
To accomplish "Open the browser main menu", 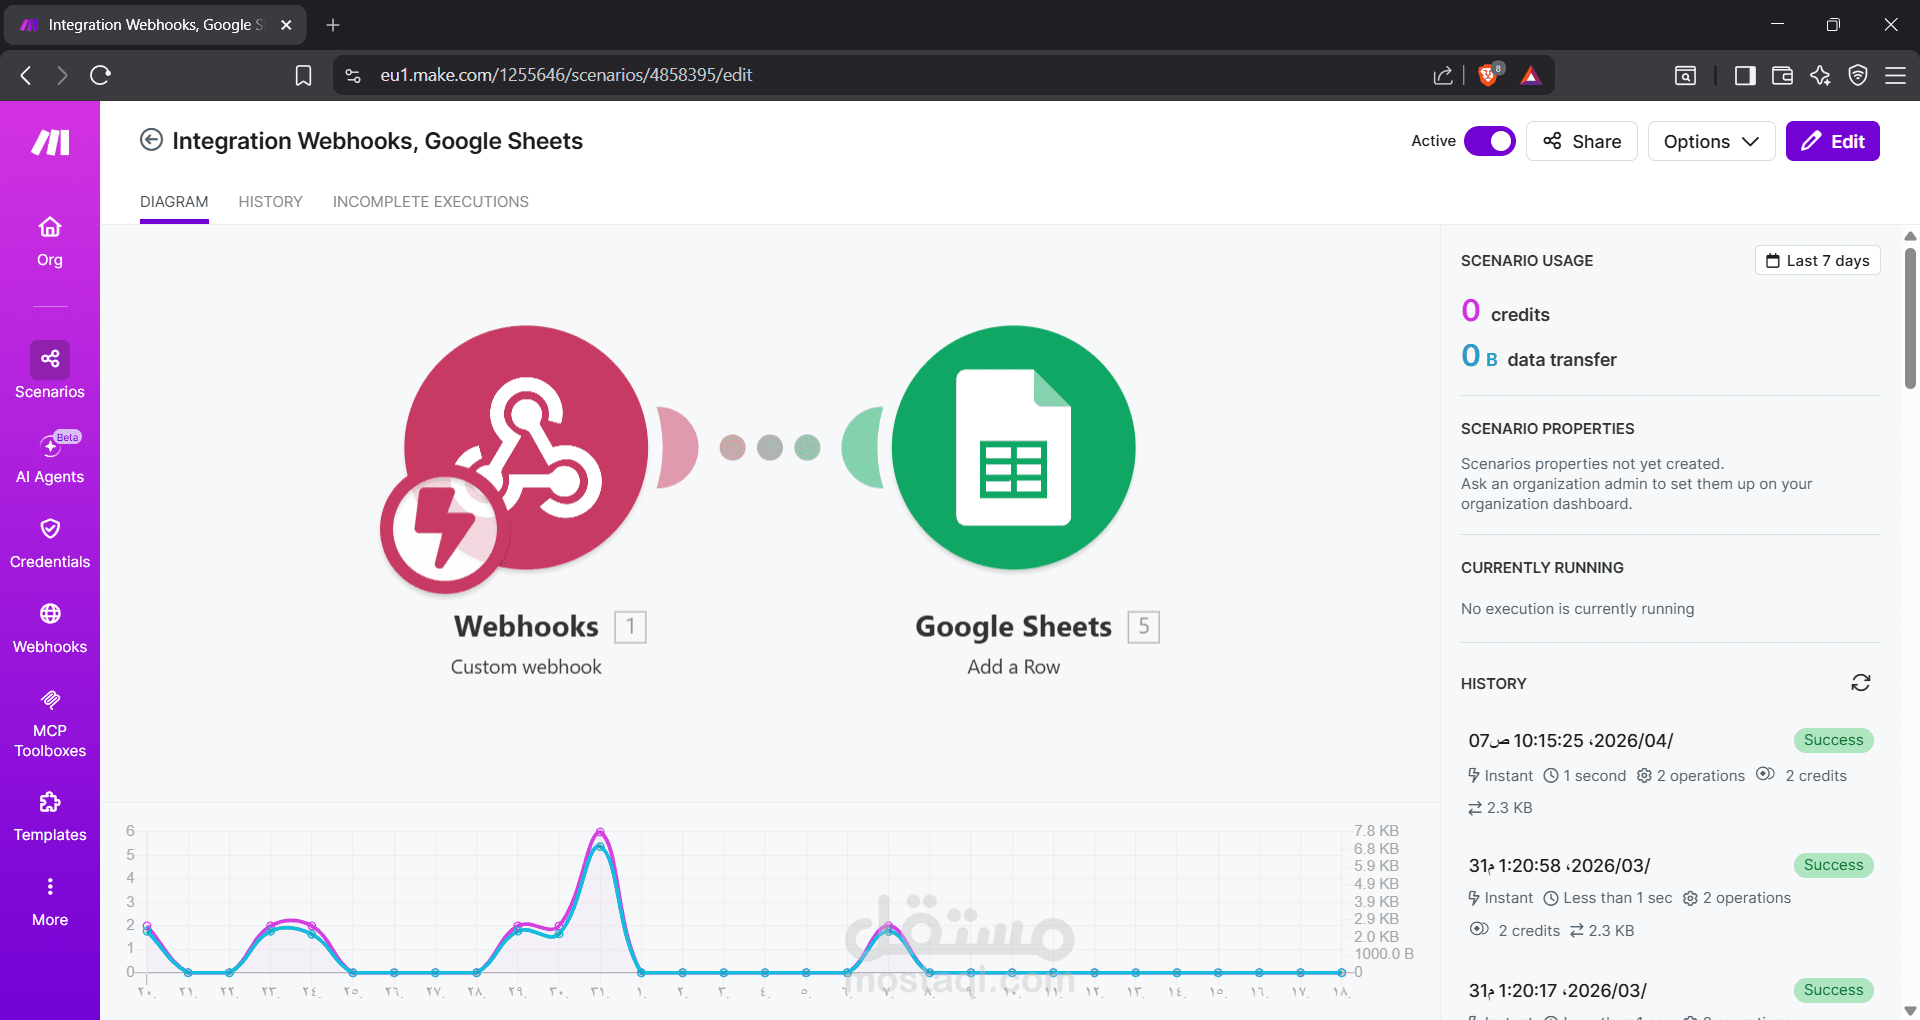I will click(1895, 75).
